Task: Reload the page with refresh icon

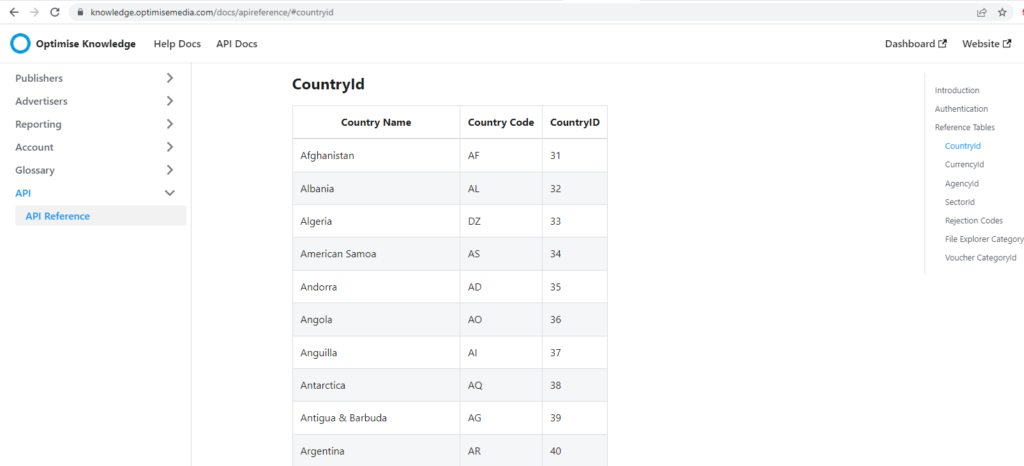Action: [56, 12]
